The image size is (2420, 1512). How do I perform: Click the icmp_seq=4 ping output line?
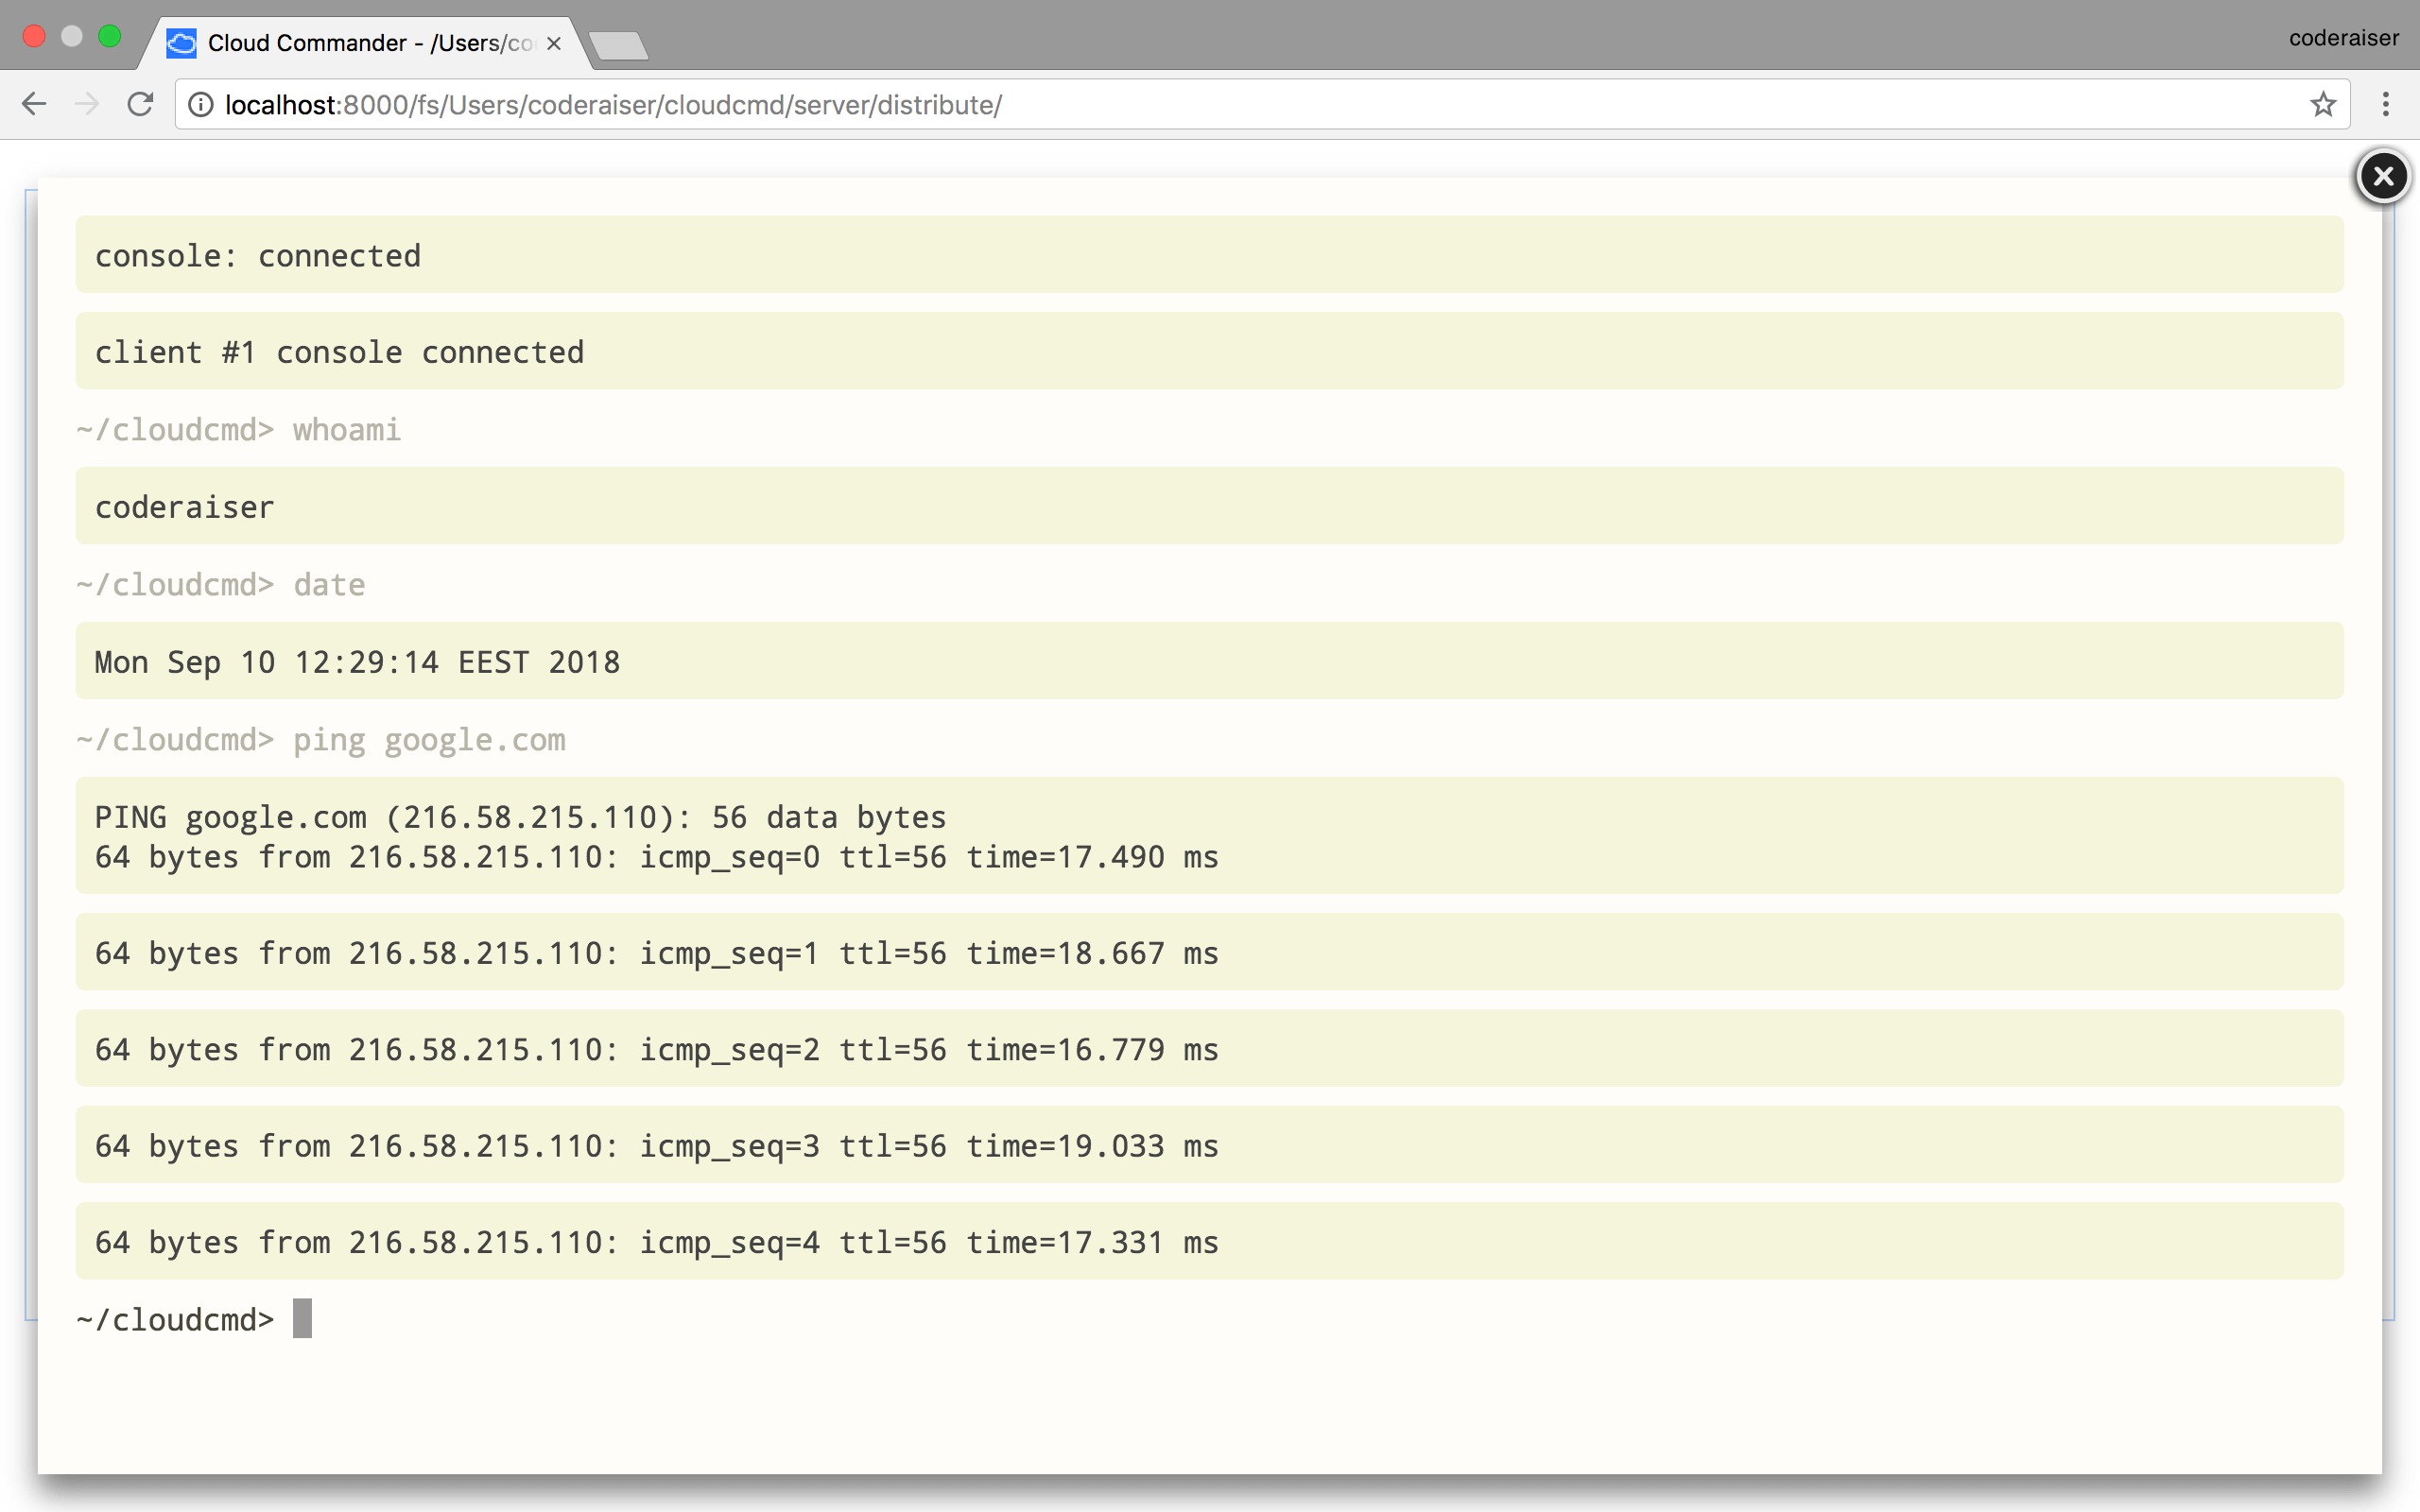point(656,1242)
